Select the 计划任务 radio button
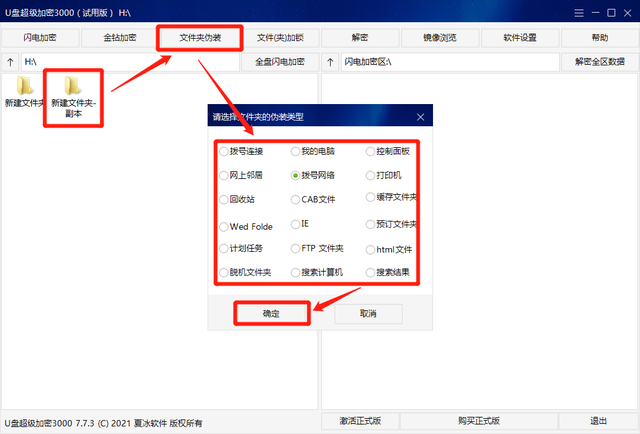 (x=224, y=248)
